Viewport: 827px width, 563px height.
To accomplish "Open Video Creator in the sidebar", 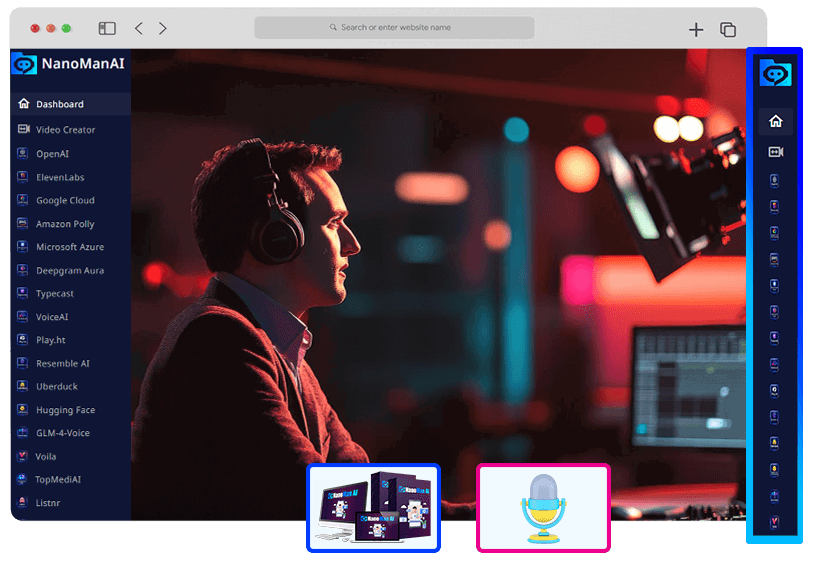I will pos(65,130).
